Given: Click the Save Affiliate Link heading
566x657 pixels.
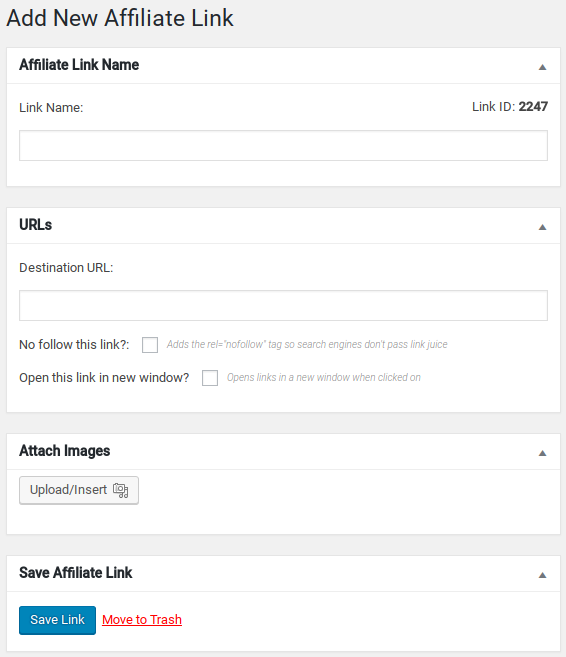Looking at the screenshot, I should coord(76,573).
